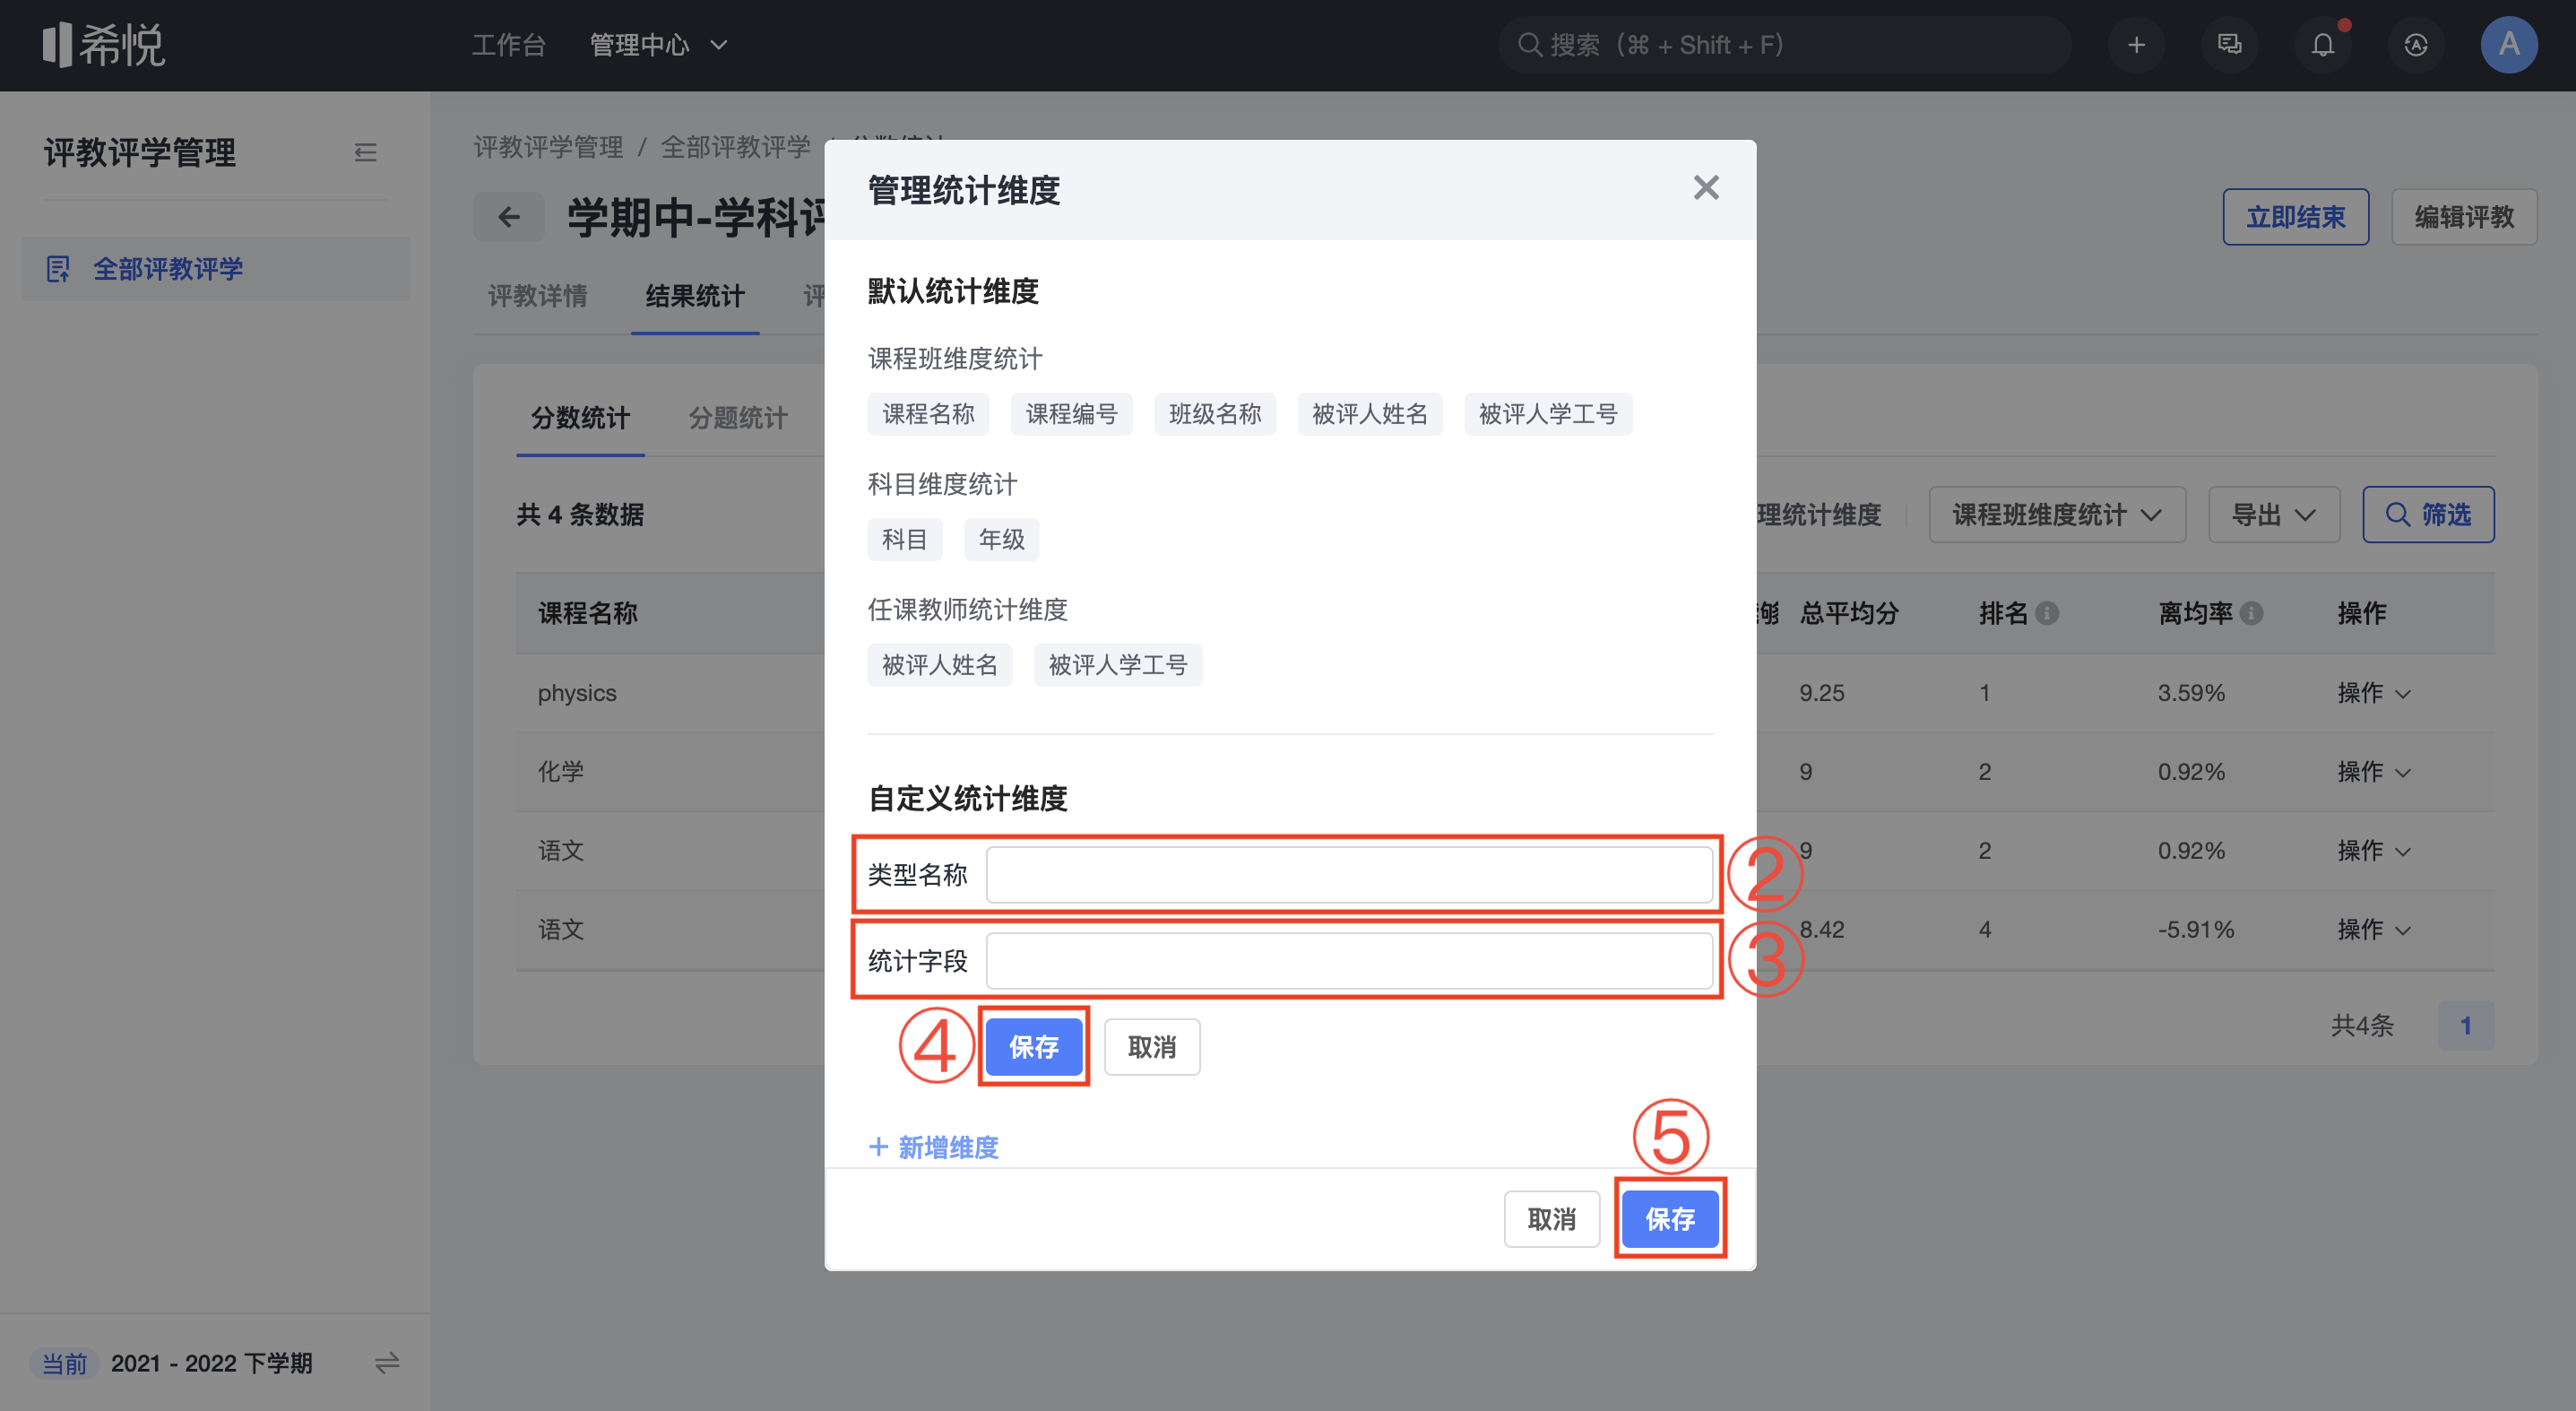Click dialog footer 取消 button
Image resolution: width=2576 pixels, height=1411 pixels.
click(1552, 1219)
